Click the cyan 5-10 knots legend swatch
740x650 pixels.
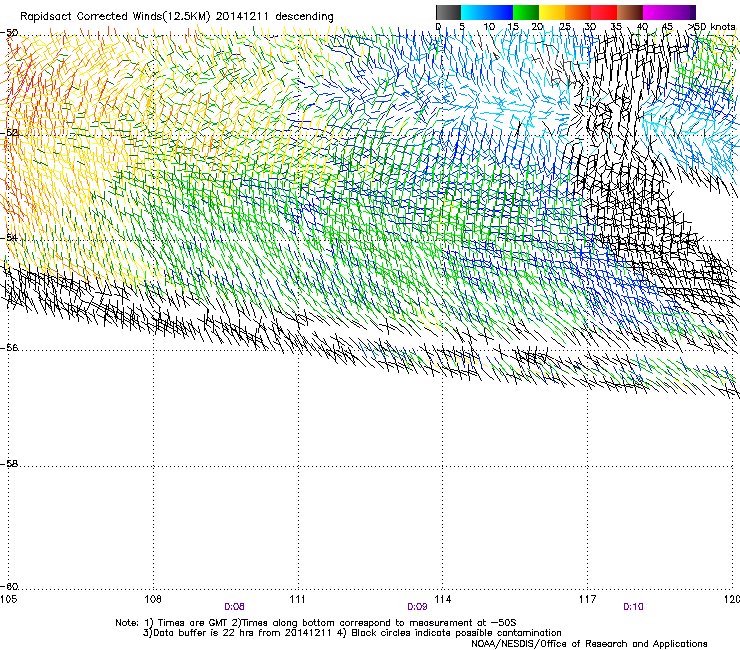pyautogui.click(x=474, y=12)
